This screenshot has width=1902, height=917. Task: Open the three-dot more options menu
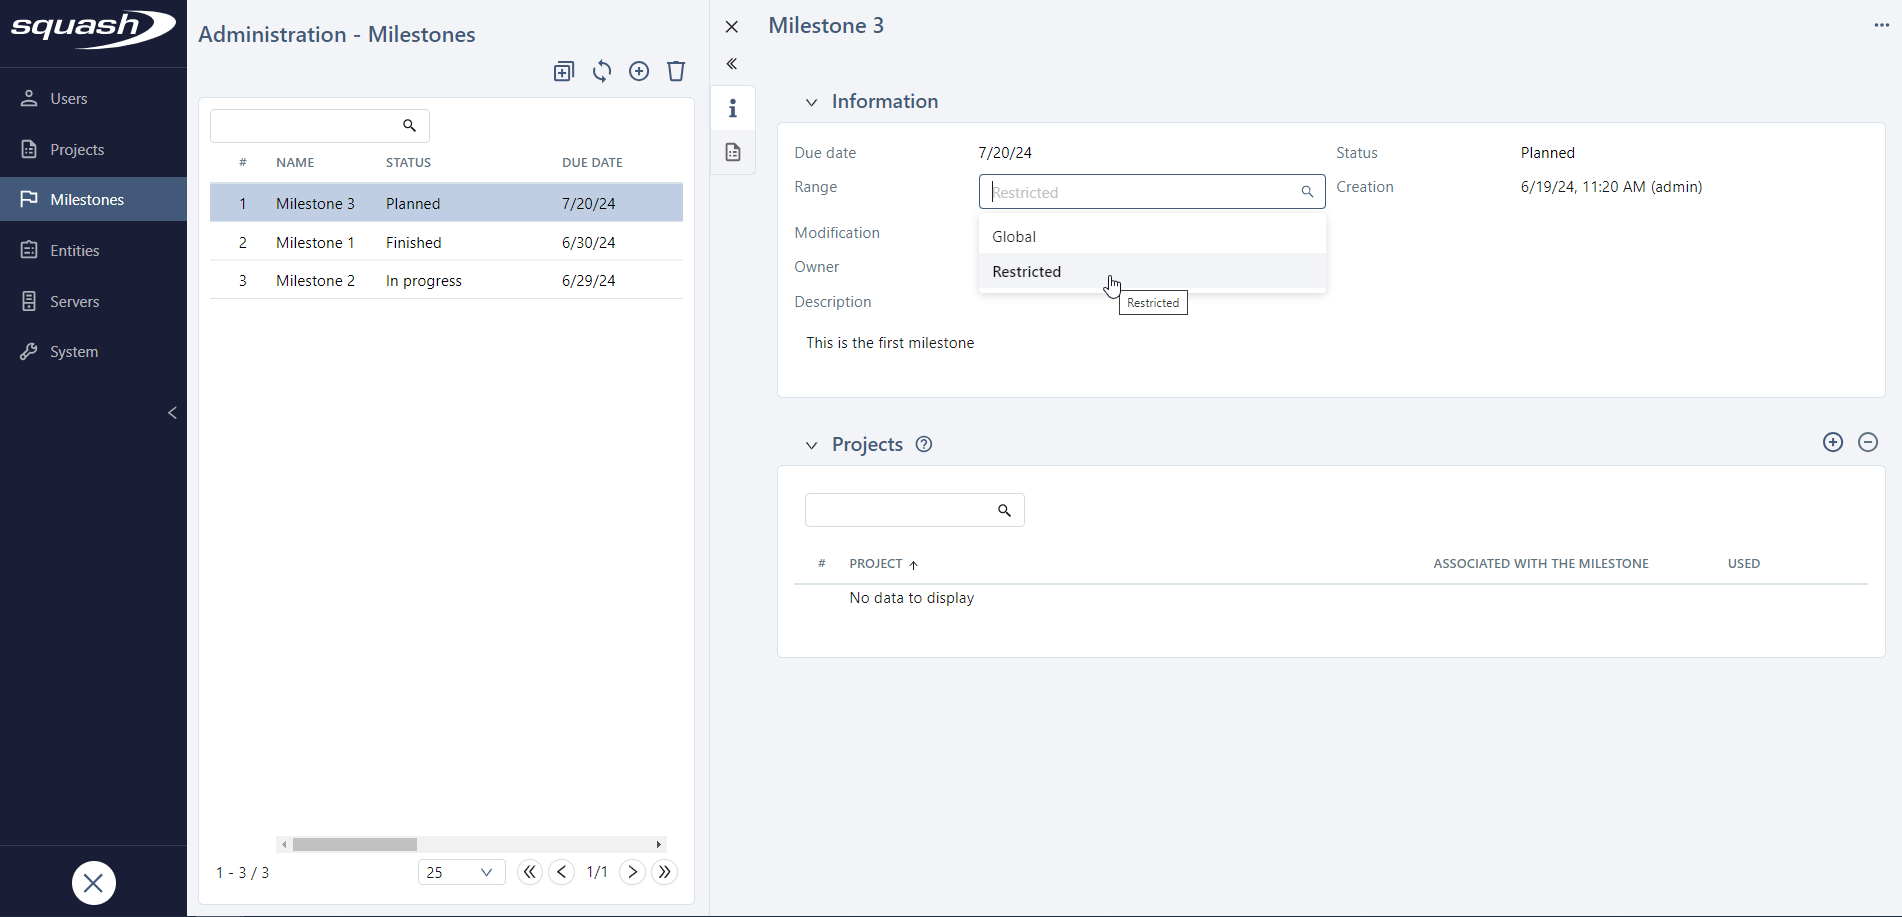click(1881, 26)
